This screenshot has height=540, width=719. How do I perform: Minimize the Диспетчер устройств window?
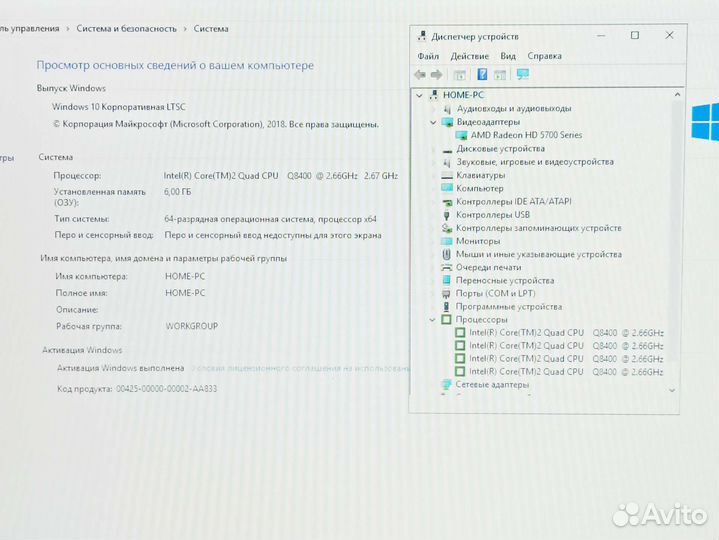601,35
